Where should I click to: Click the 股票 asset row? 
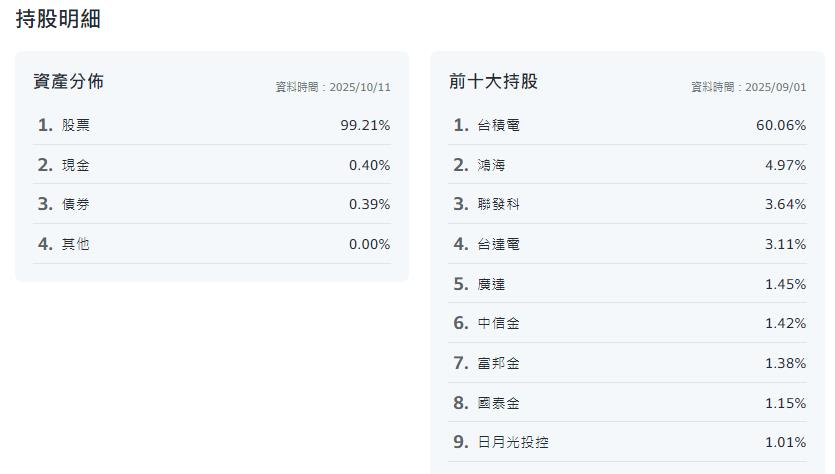click(x=76, y=125)
